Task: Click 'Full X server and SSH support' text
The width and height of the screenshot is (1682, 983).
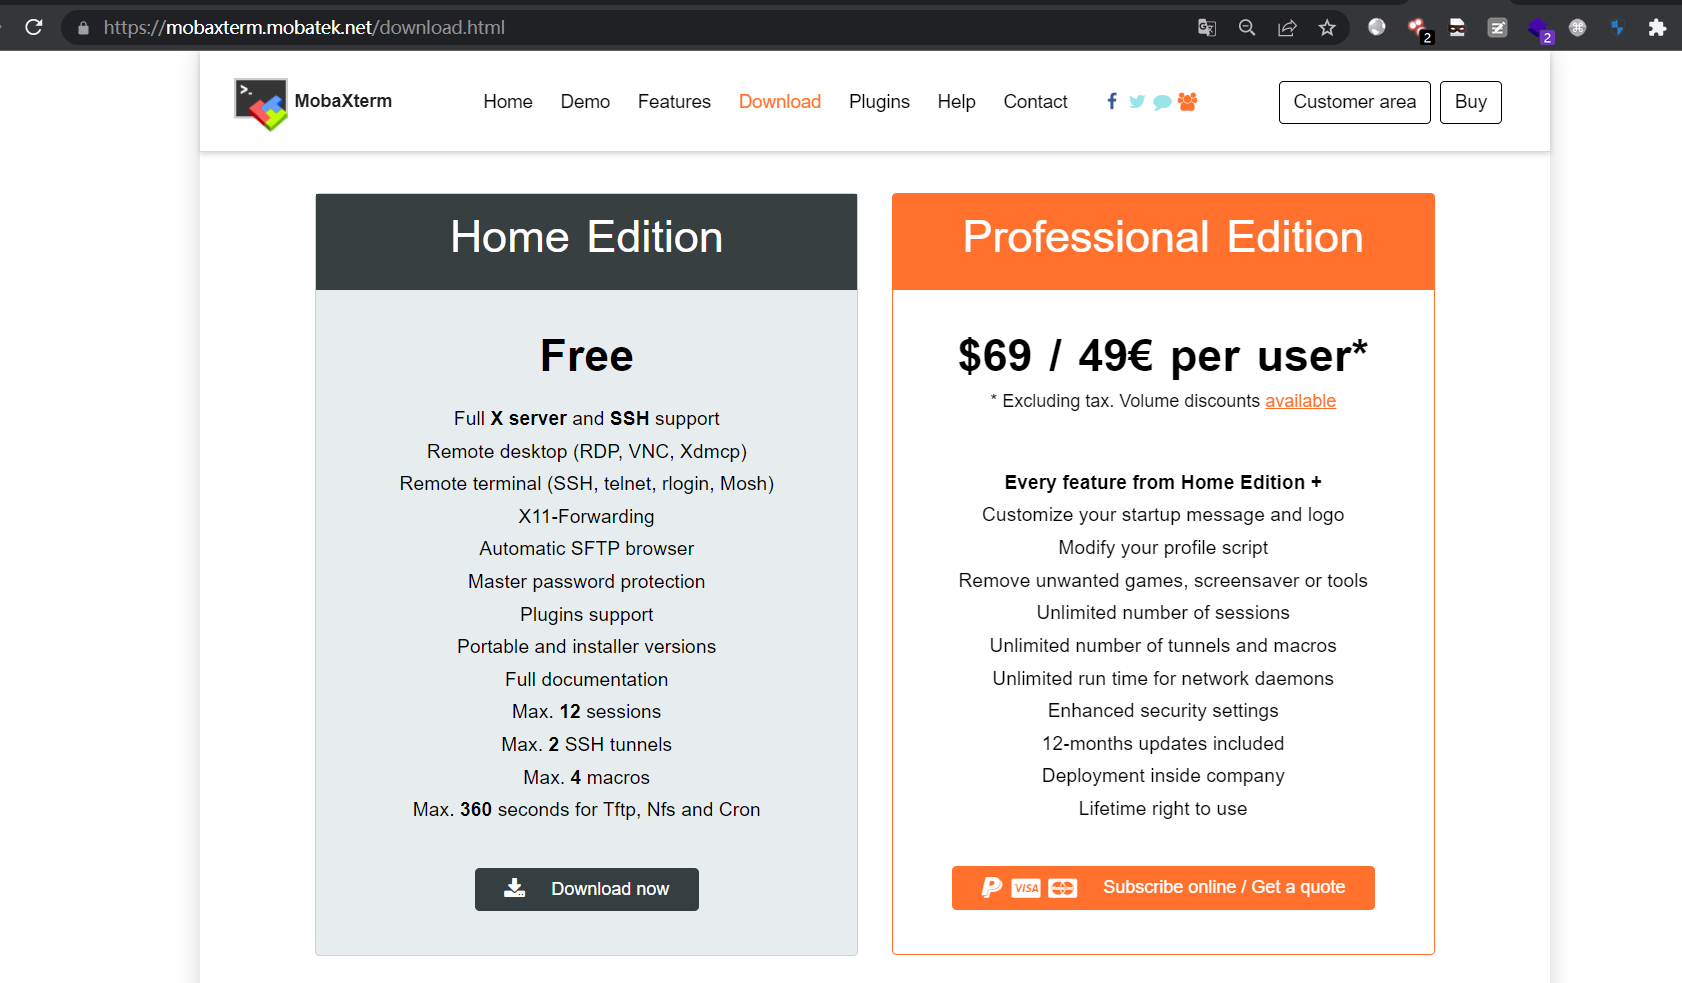Action: [587, 419]
